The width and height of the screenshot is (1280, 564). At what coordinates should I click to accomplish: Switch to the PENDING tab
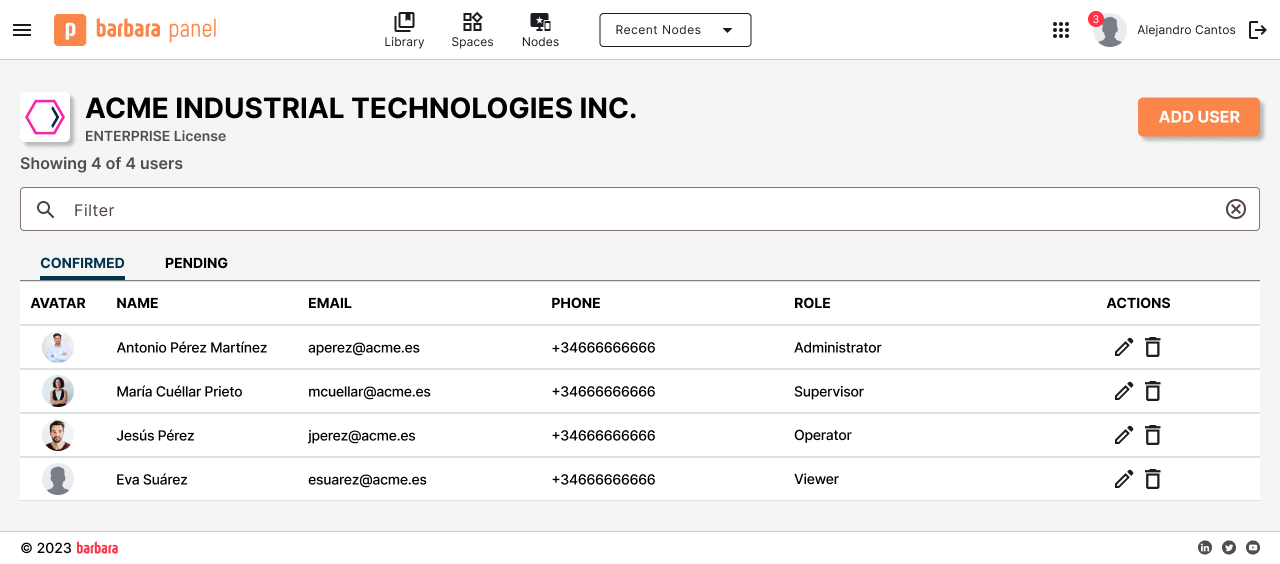[x=196, y=263]
